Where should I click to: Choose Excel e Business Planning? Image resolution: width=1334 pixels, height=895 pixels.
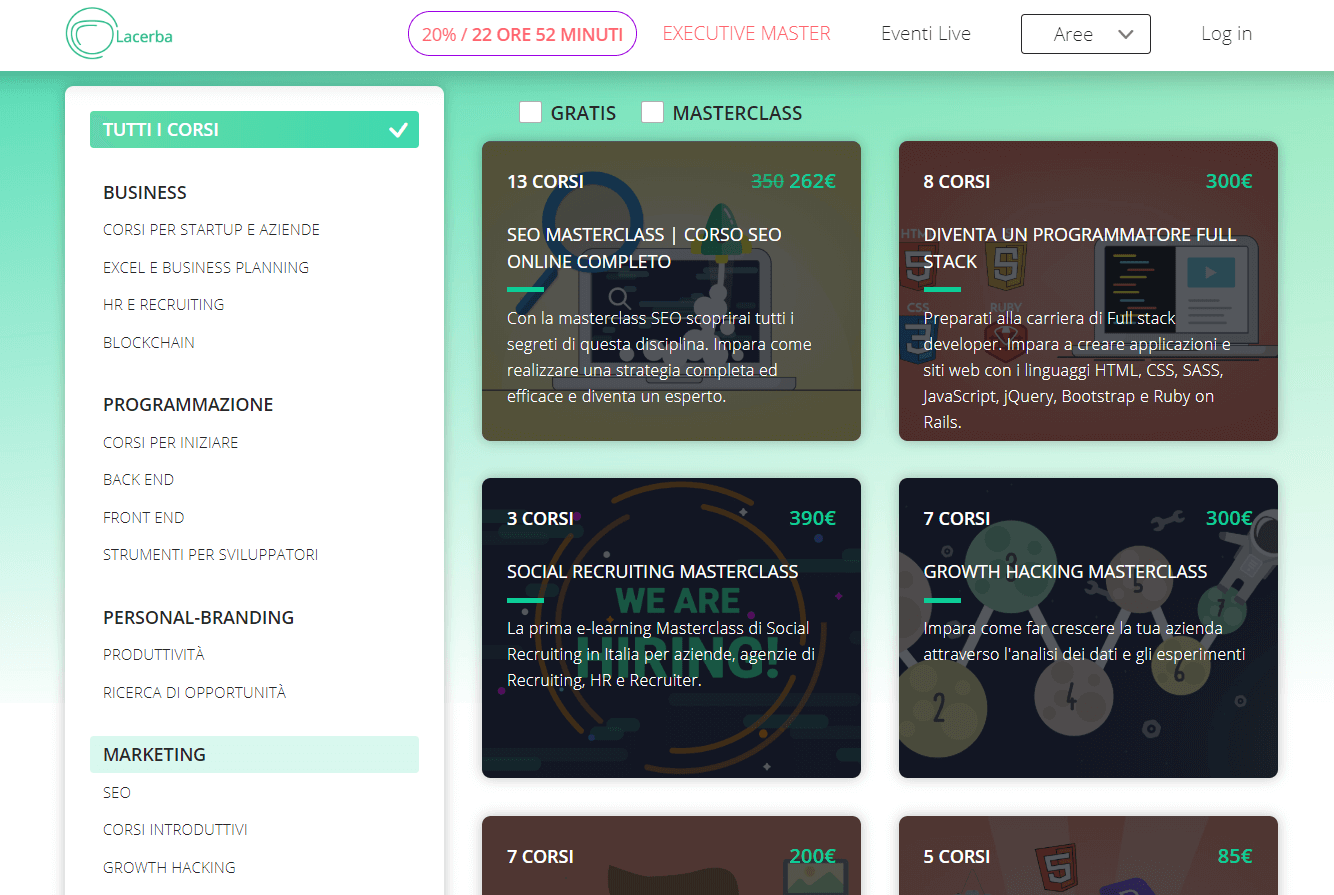(x=206, y=268)
